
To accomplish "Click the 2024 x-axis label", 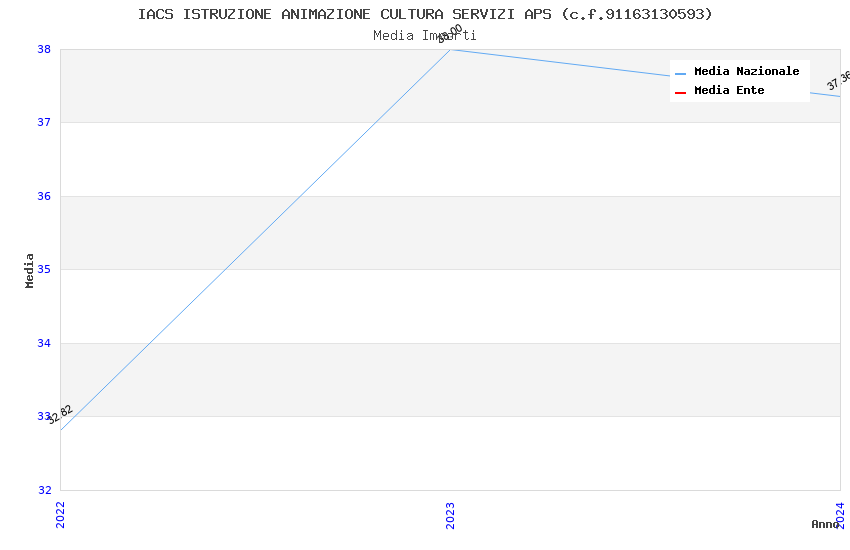I will [x=840, y=515].
